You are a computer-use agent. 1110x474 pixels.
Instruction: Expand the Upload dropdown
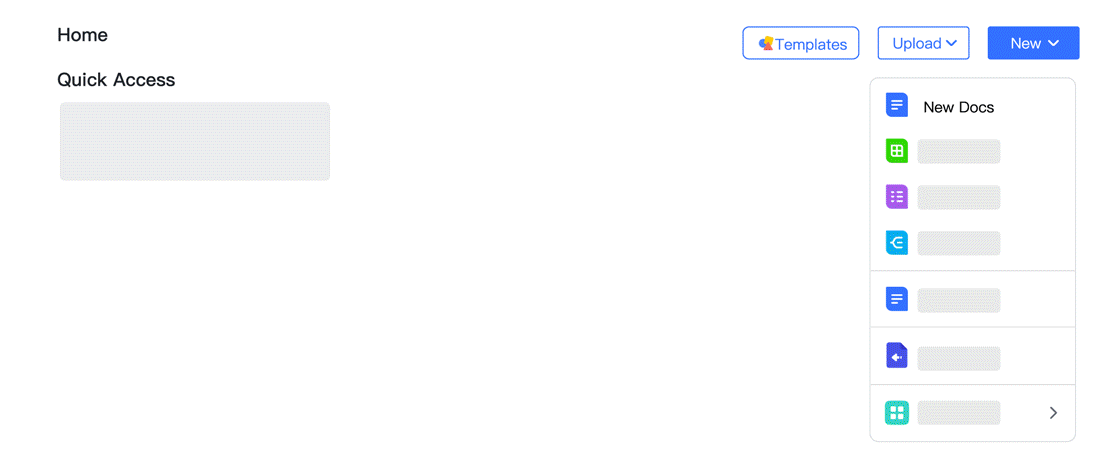point(923,43)
